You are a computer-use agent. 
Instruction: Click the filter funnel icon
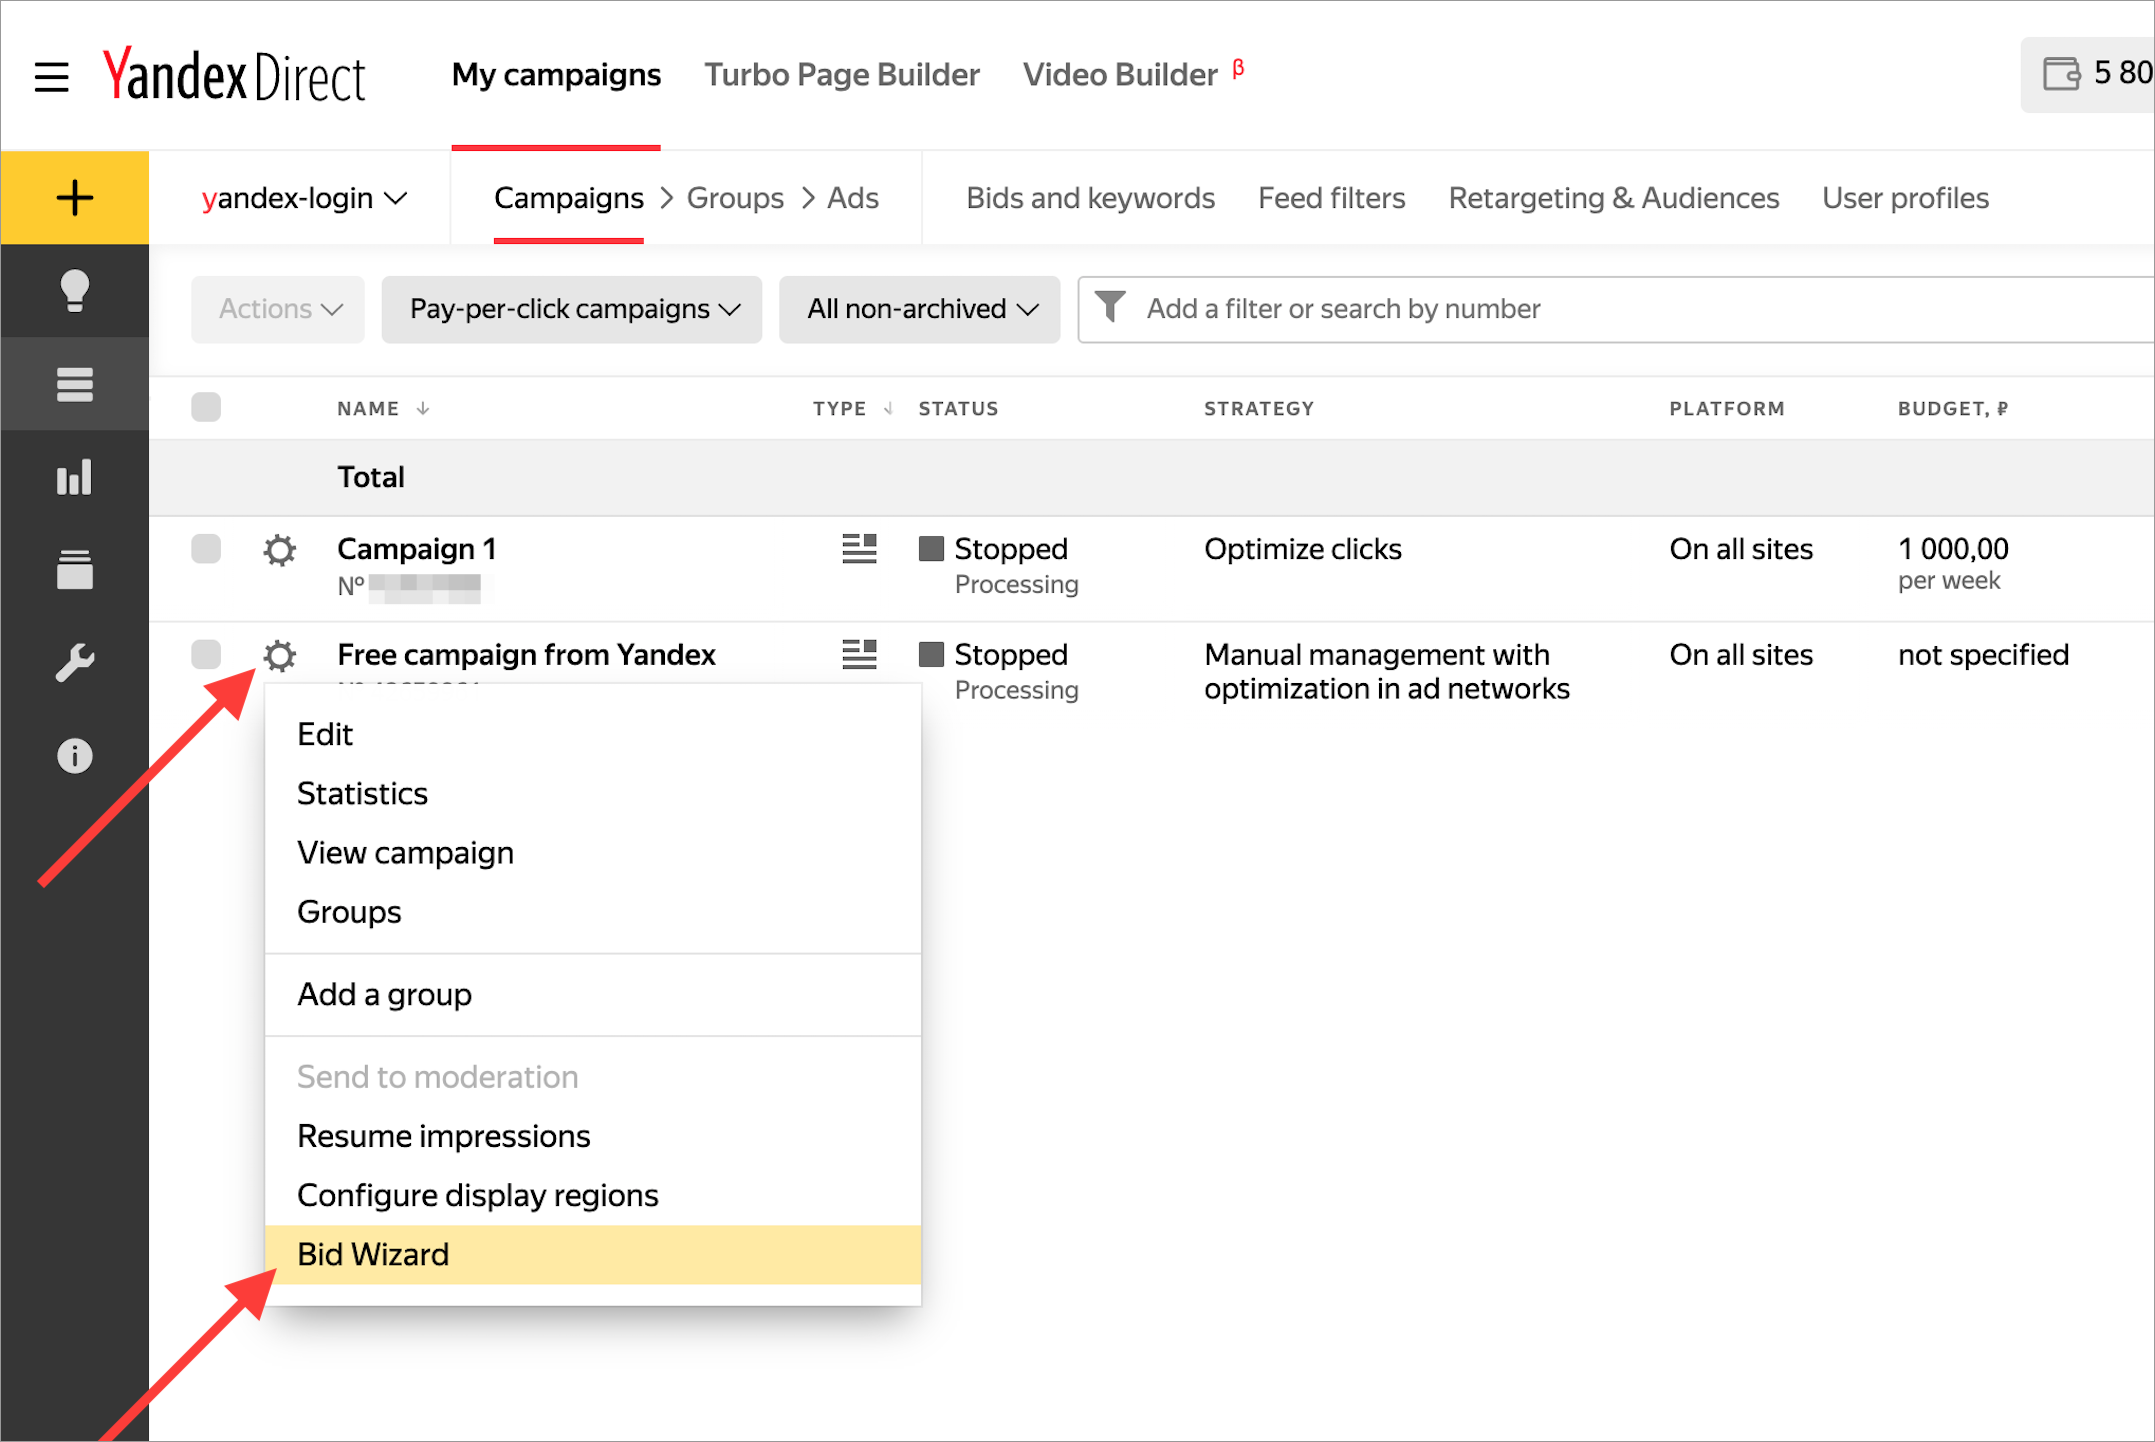point(1111,307)
